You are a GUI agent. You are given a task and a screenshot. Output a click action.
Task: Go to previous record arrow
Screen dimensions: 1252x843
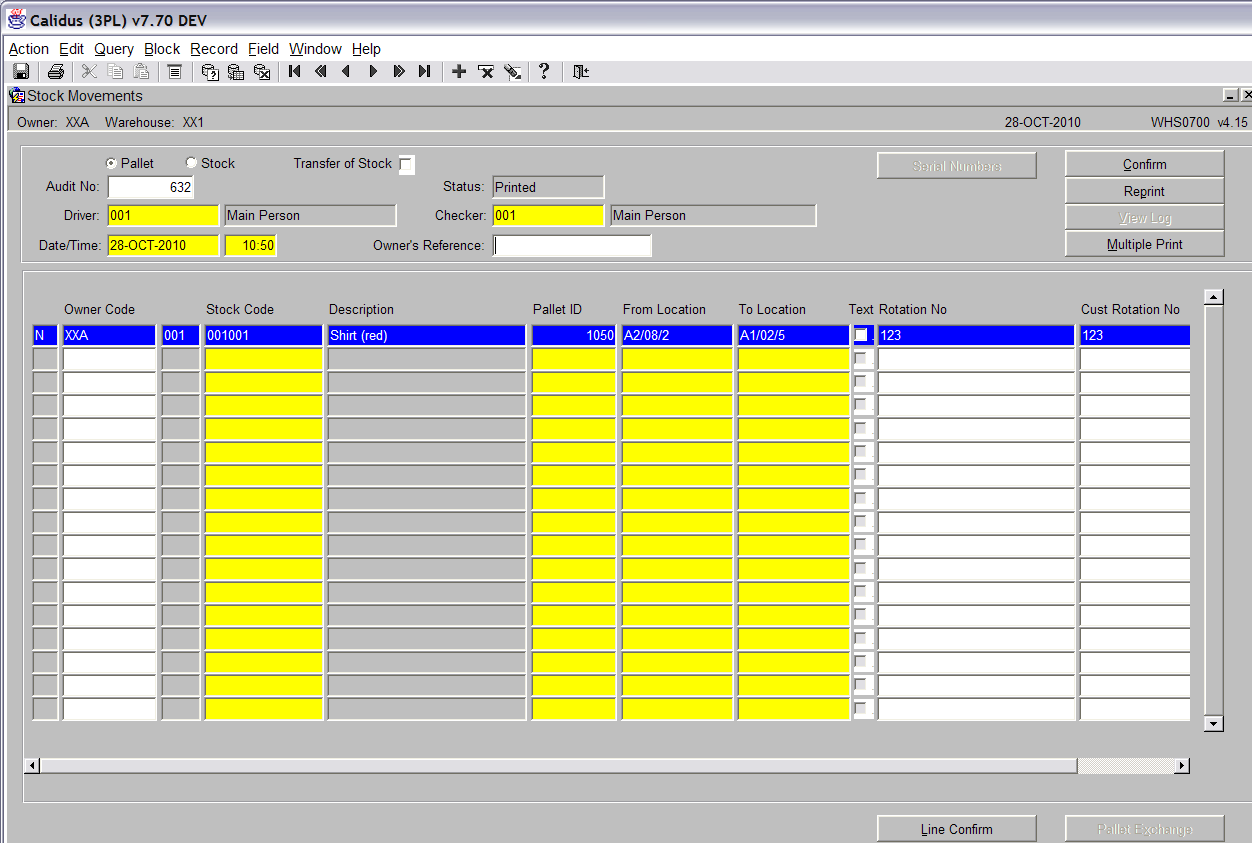[347, 71]
